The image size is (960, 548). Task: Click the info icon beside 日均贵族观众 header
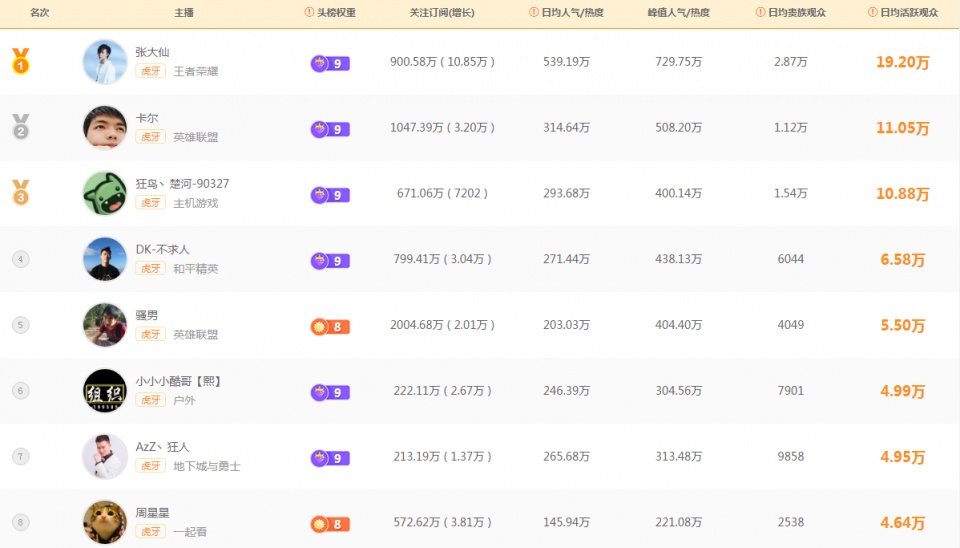pyautogui.click(x=760, y=12)
